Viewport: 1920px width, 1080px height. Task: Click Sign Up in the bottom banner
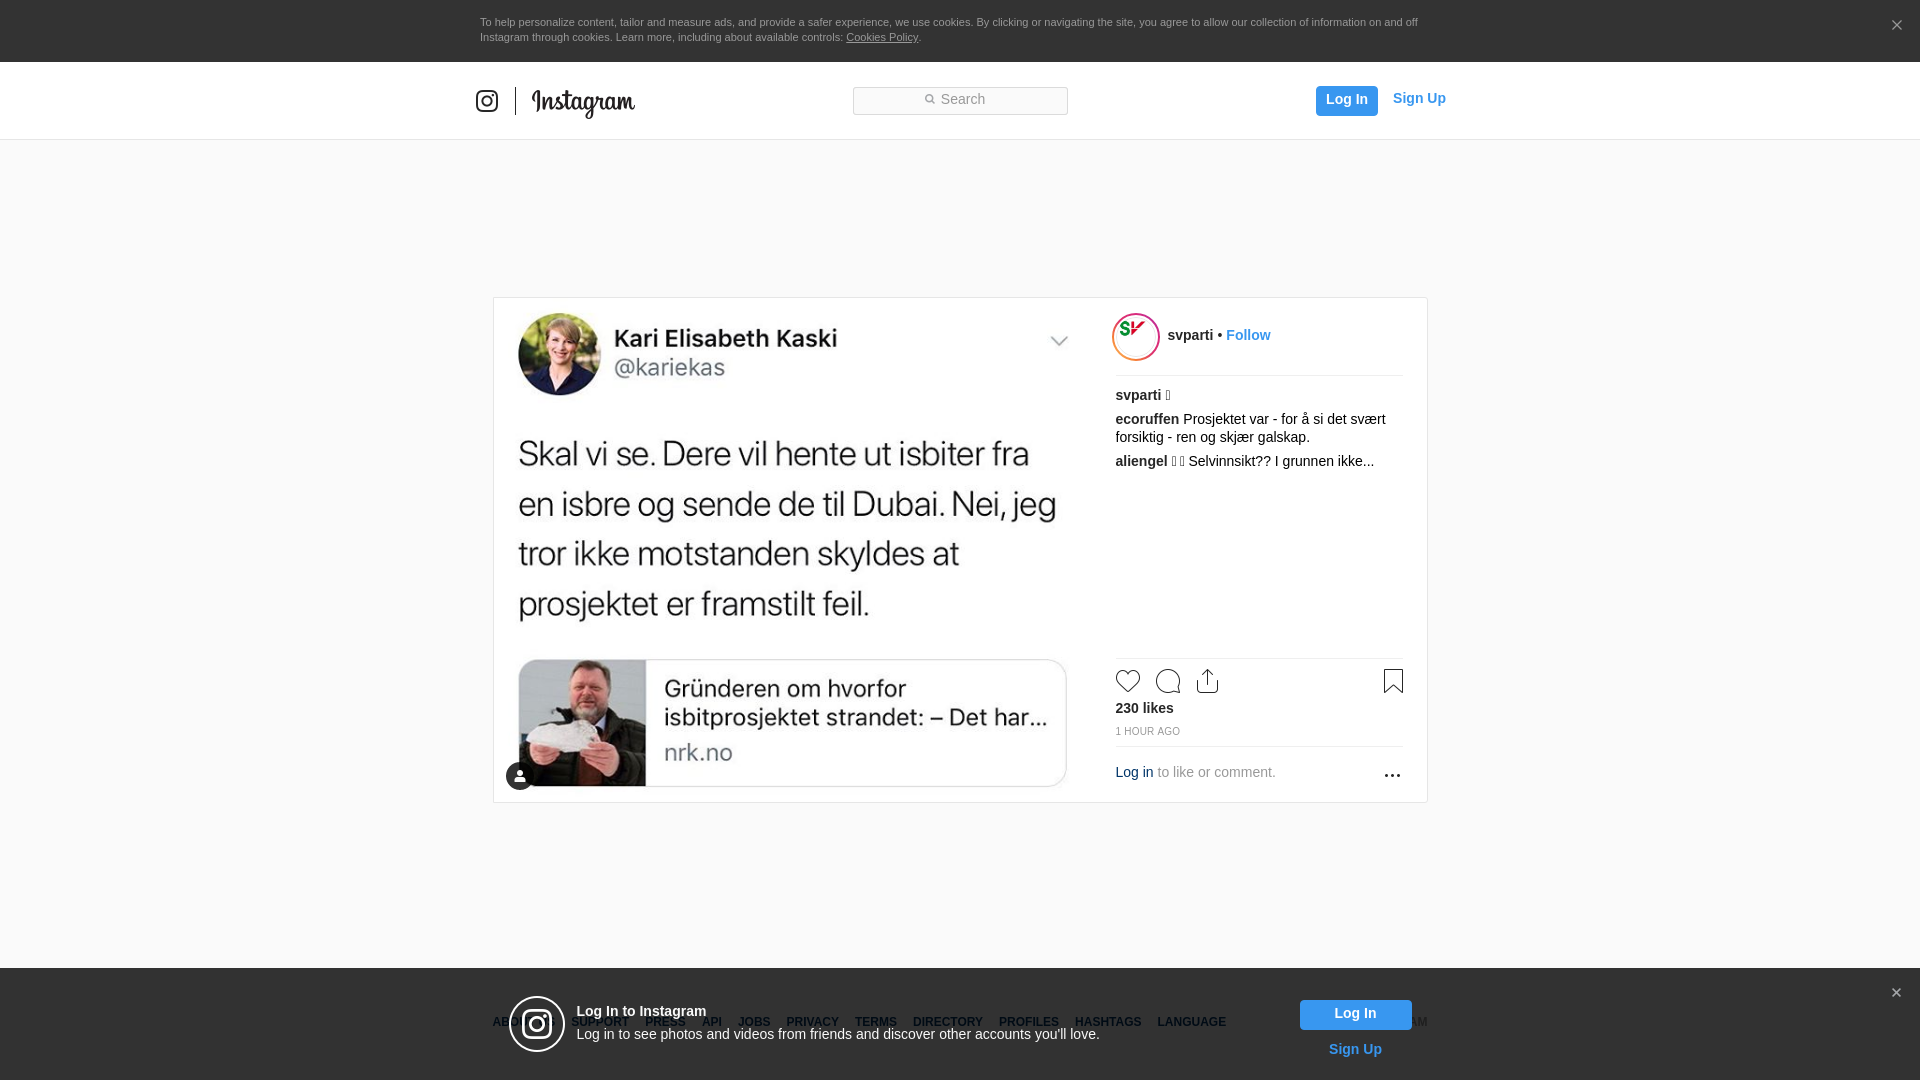(1355, 1049)
